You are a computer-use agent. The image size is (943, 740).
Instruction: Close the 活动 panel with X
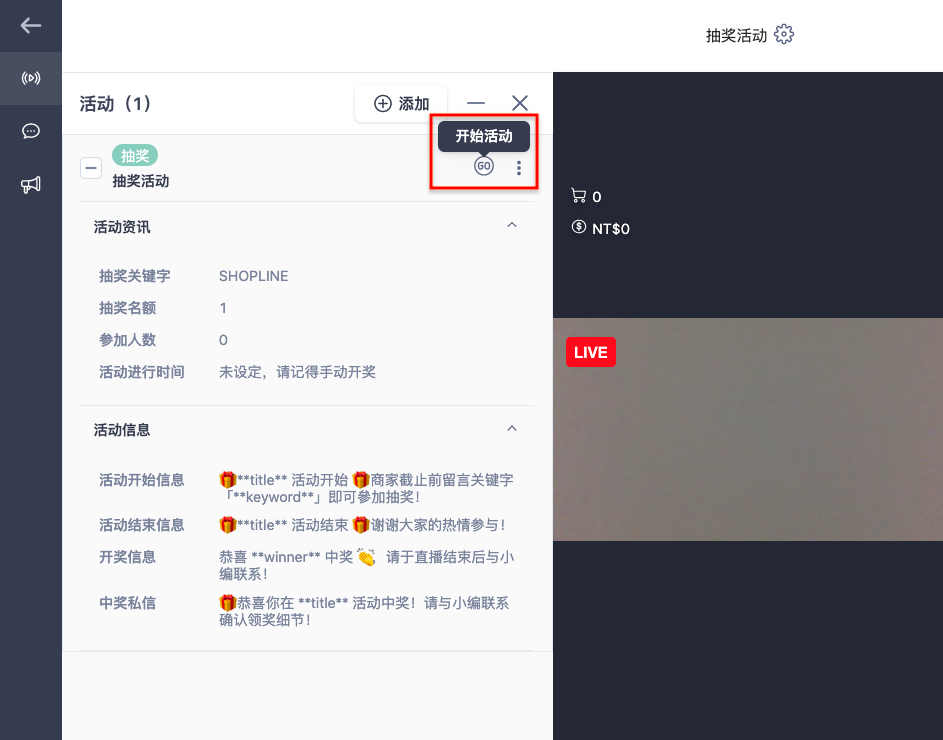click(x=520, y=103)
